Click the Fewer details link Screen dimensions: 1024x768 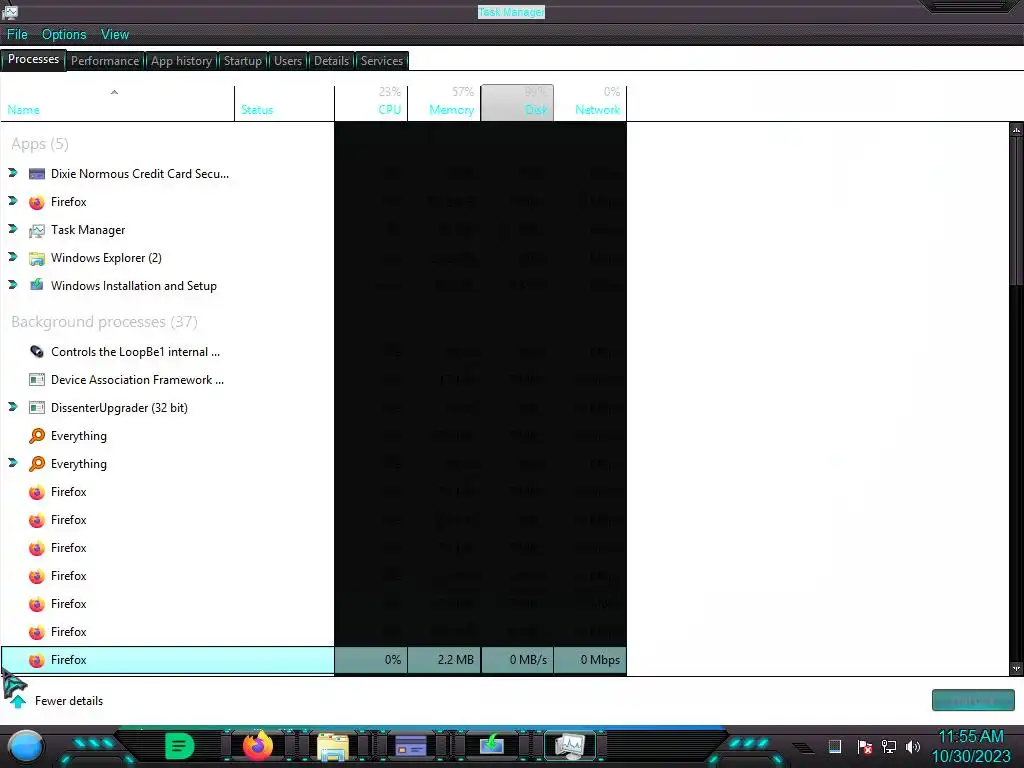coord(69,701)
